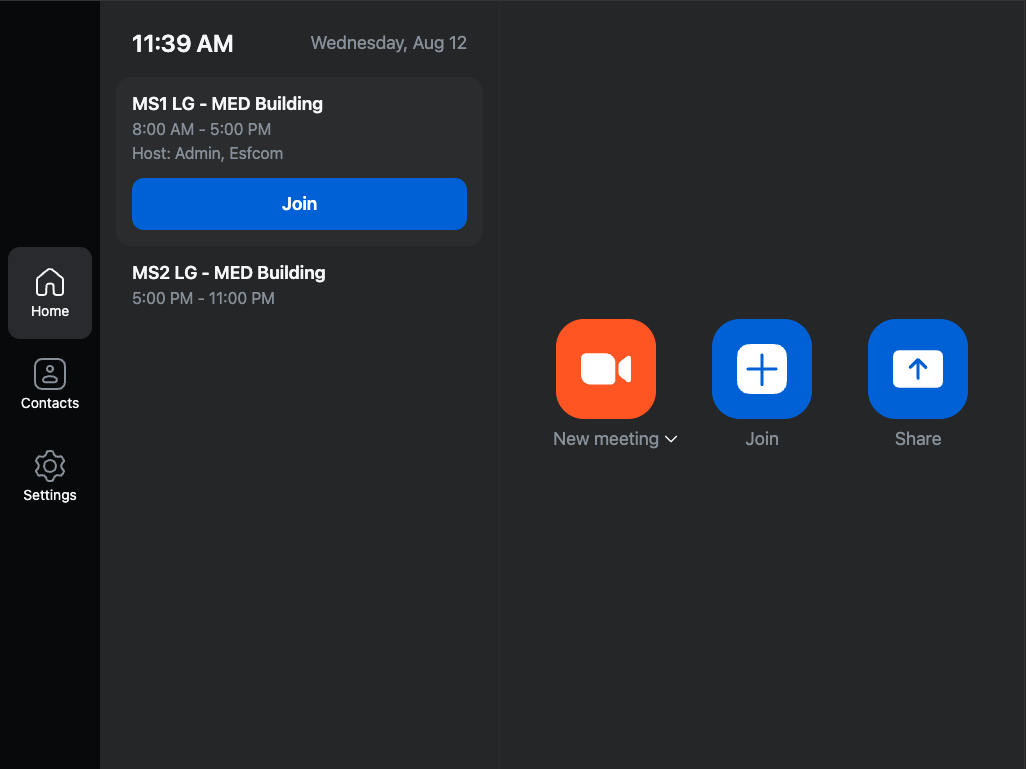
Task: Click the Share screen arrow icon
Action: click(x=917, y=369)
